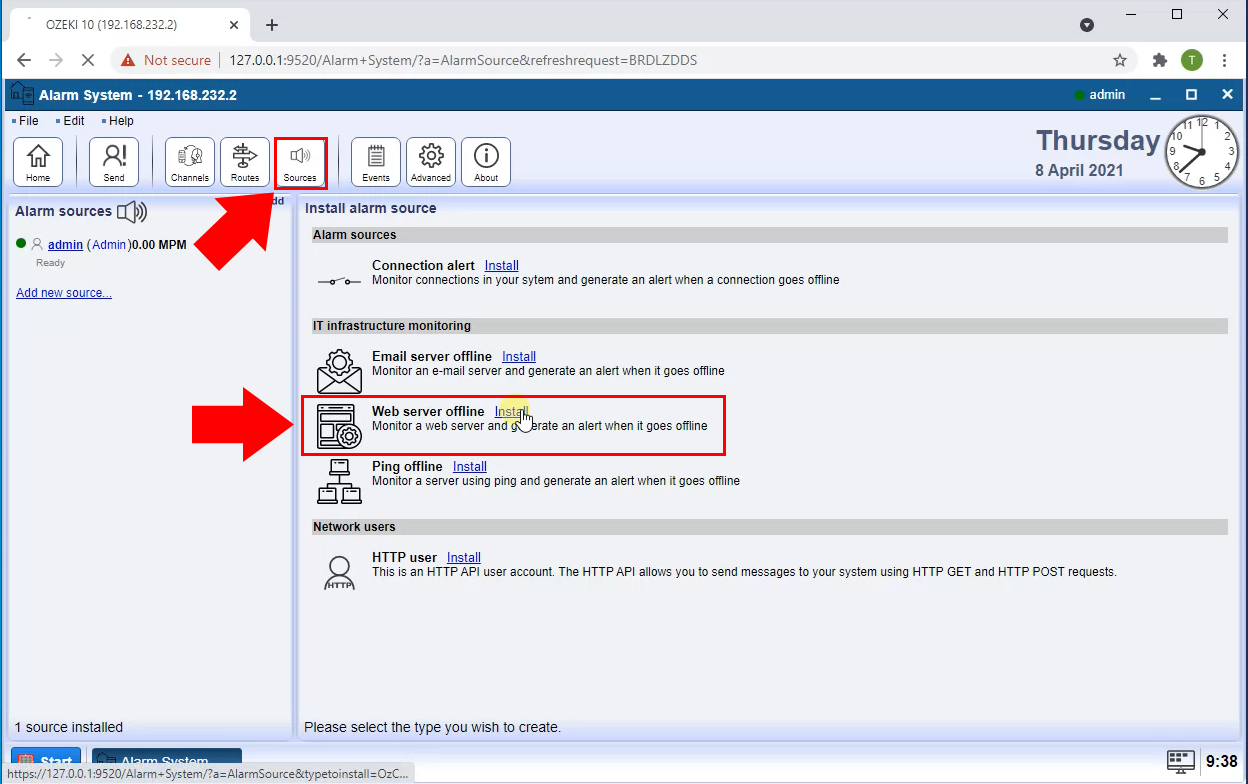Click the Alarm System taskbar button

pos(167,762)
